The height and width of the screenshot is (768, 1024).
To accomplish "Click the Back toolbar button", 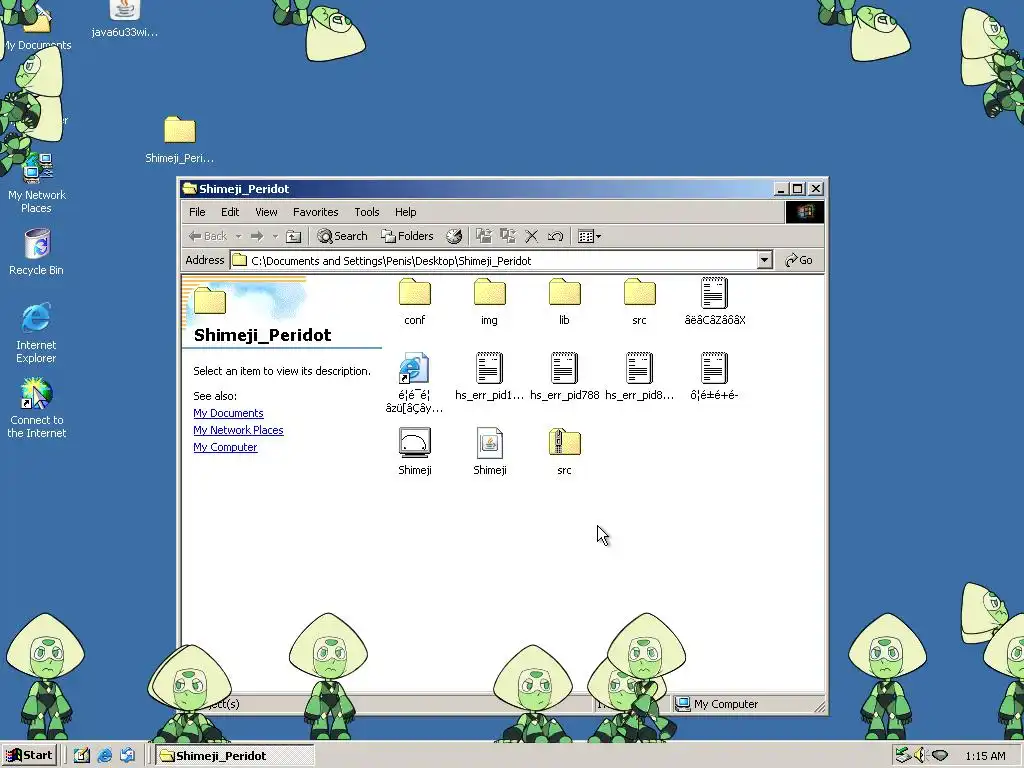I will pos(208,236).
